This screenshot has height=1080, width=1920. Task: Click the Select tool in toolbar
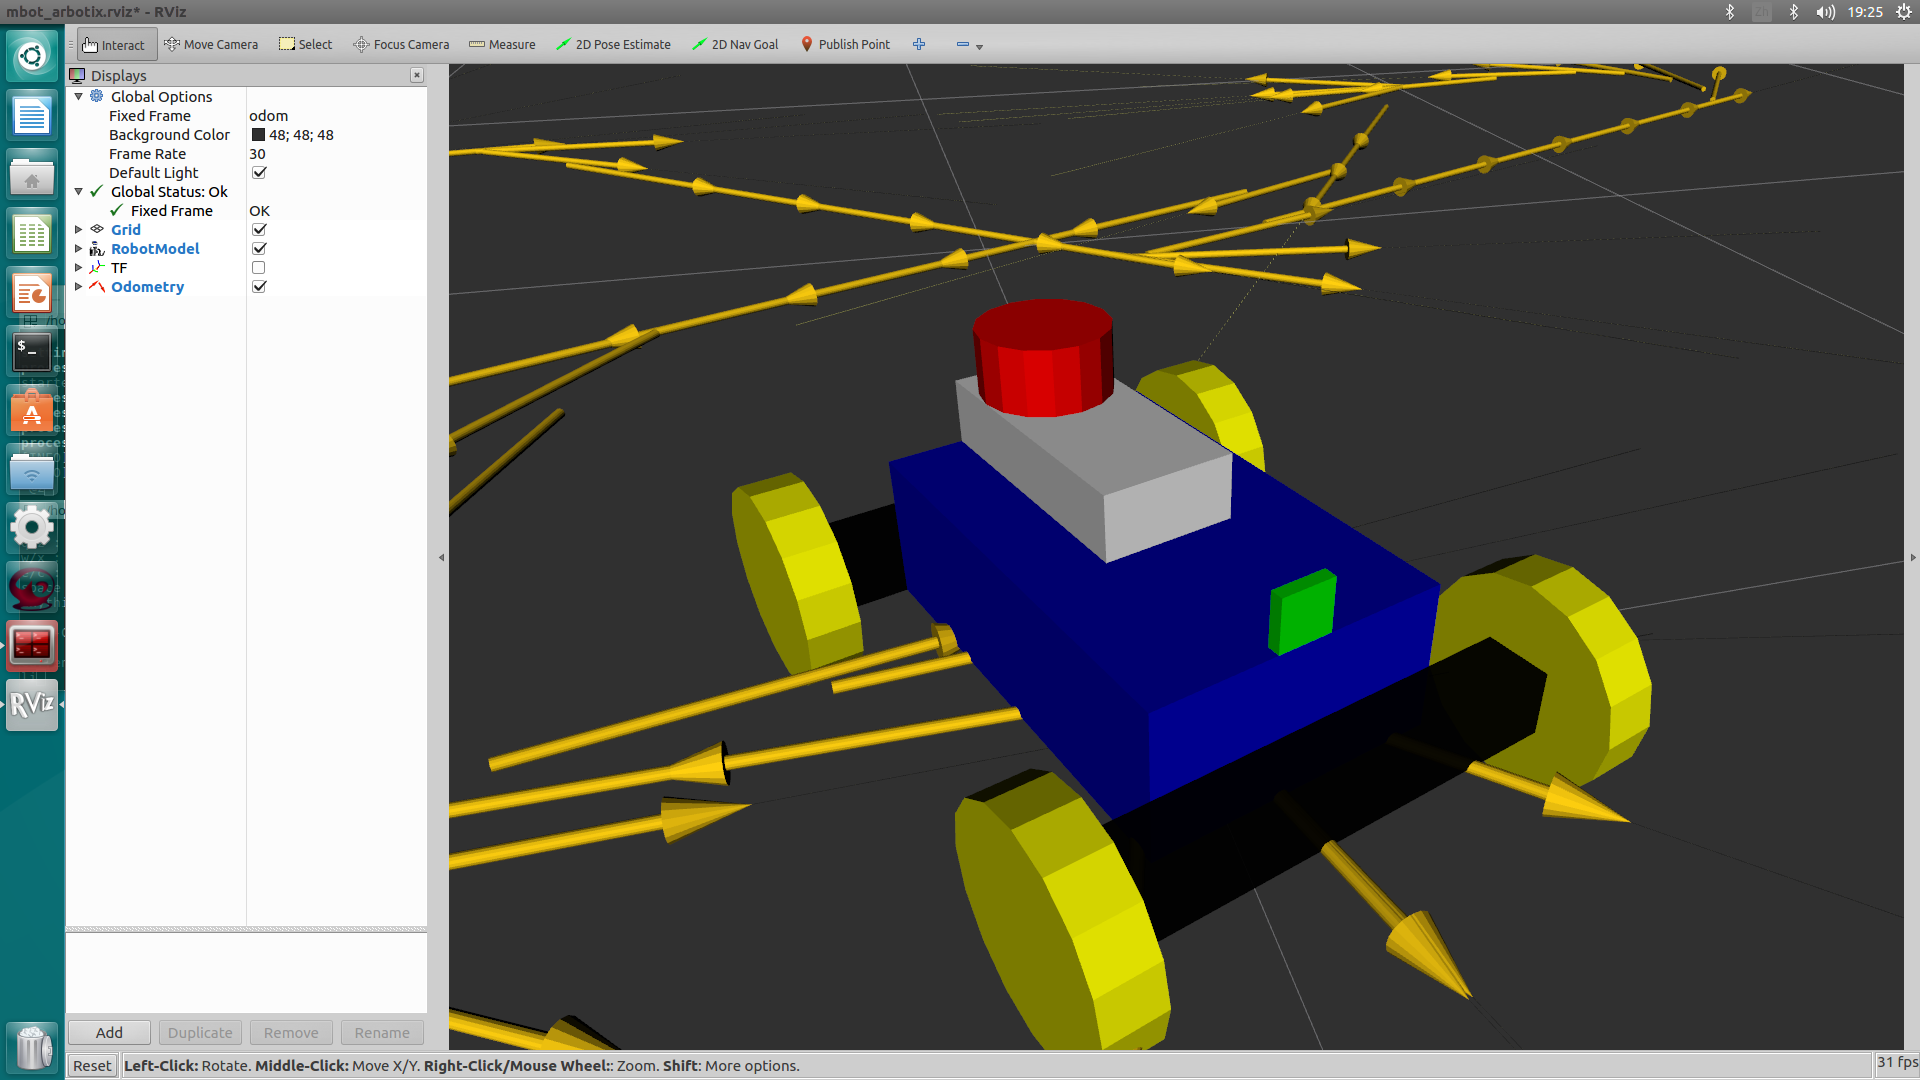tap(305, 45)
